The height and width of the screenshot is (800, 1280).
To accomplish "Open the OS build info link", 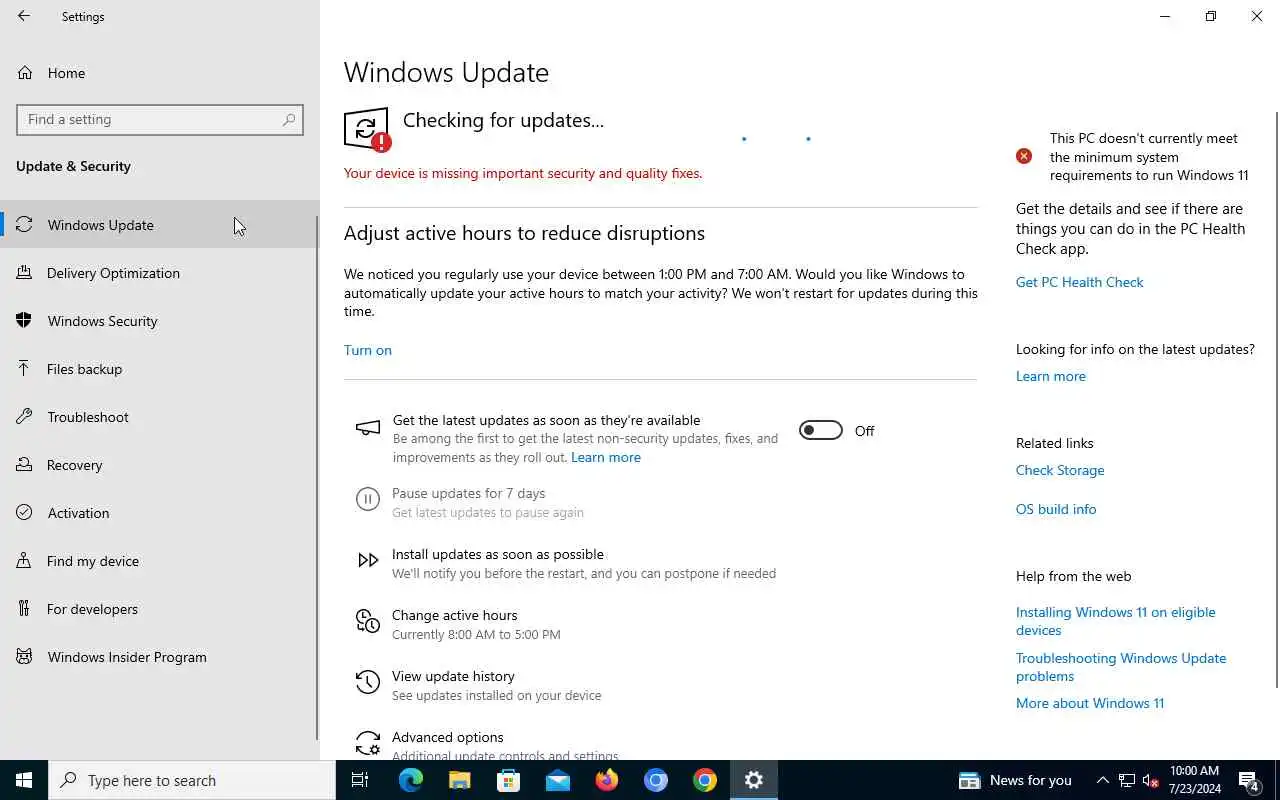I will [1056, 509].
